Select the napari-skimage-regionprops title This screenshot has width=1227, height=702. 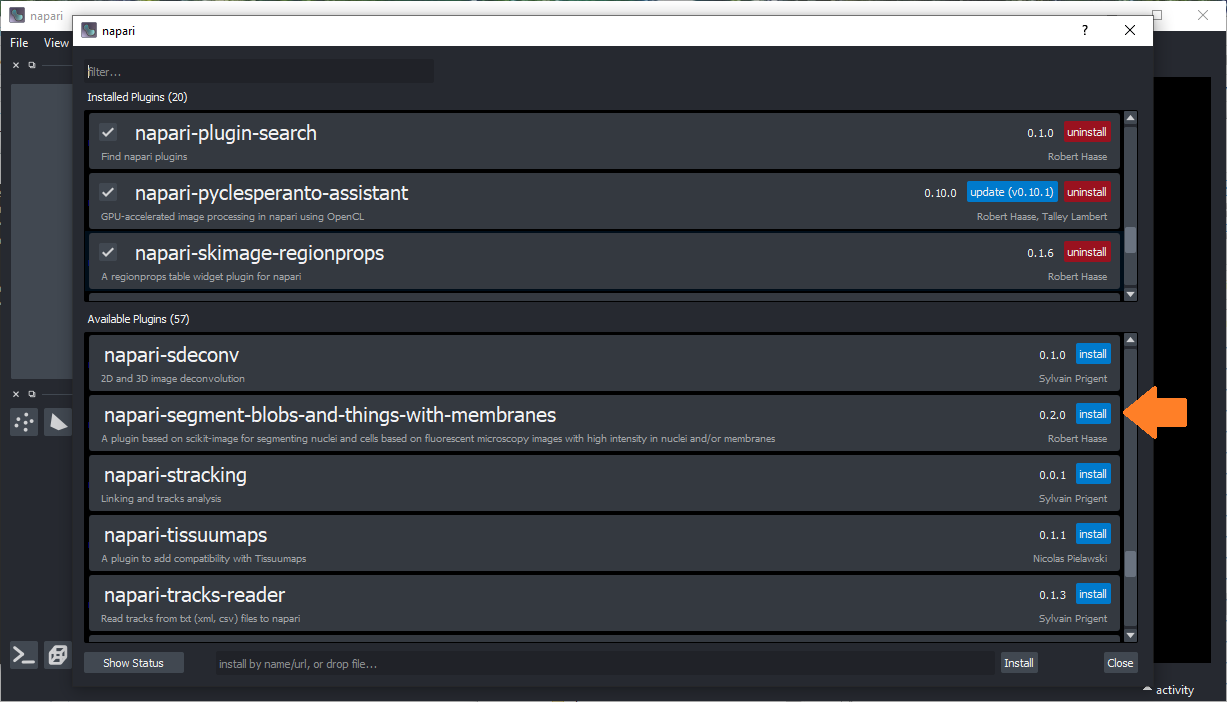pos(260,253)
